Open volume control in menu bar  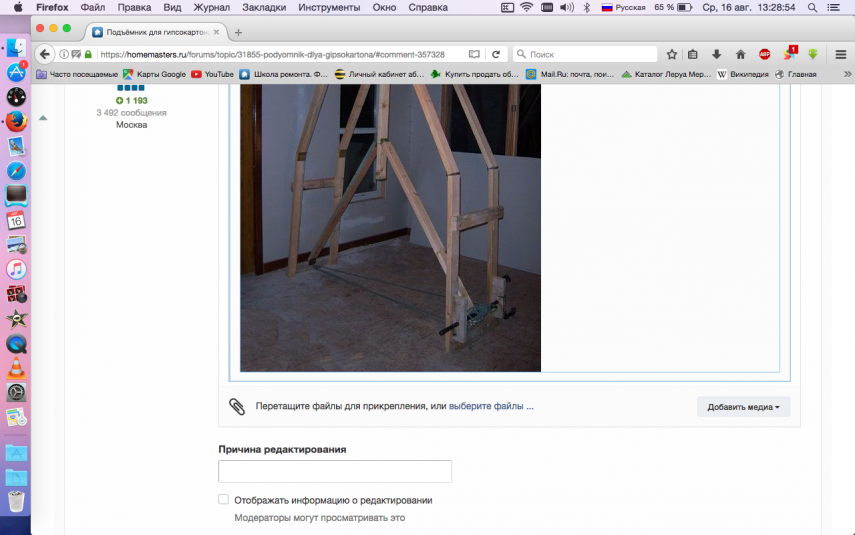click(x=567, y=8)
